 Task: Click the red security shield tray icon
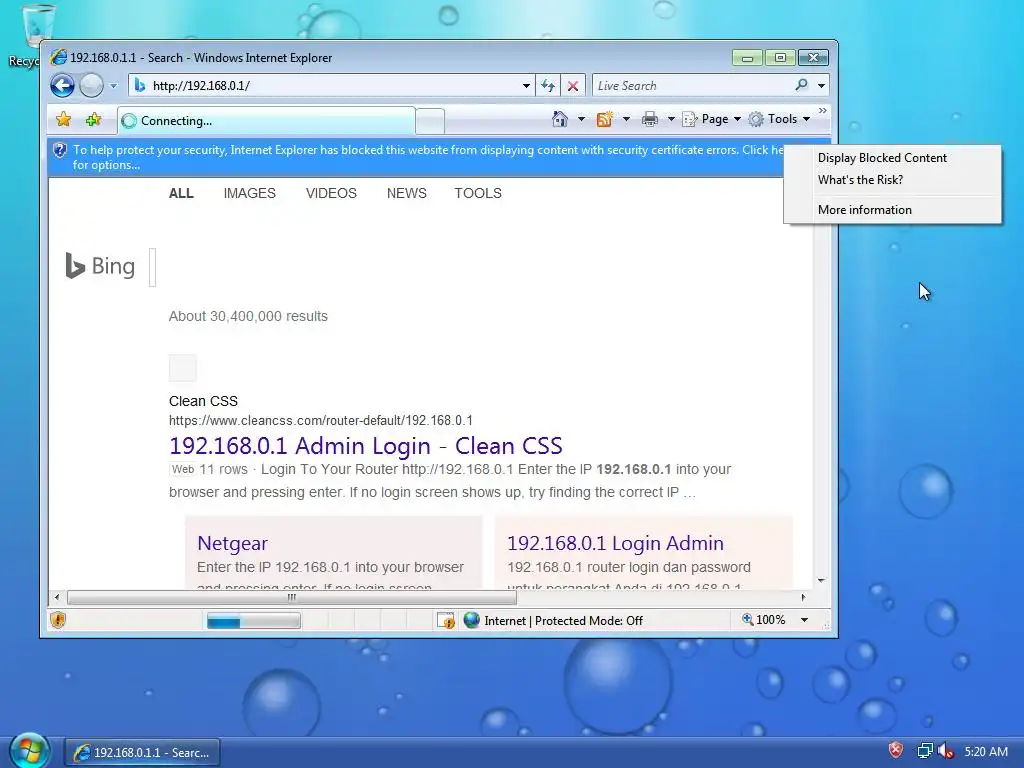point(896,750)
